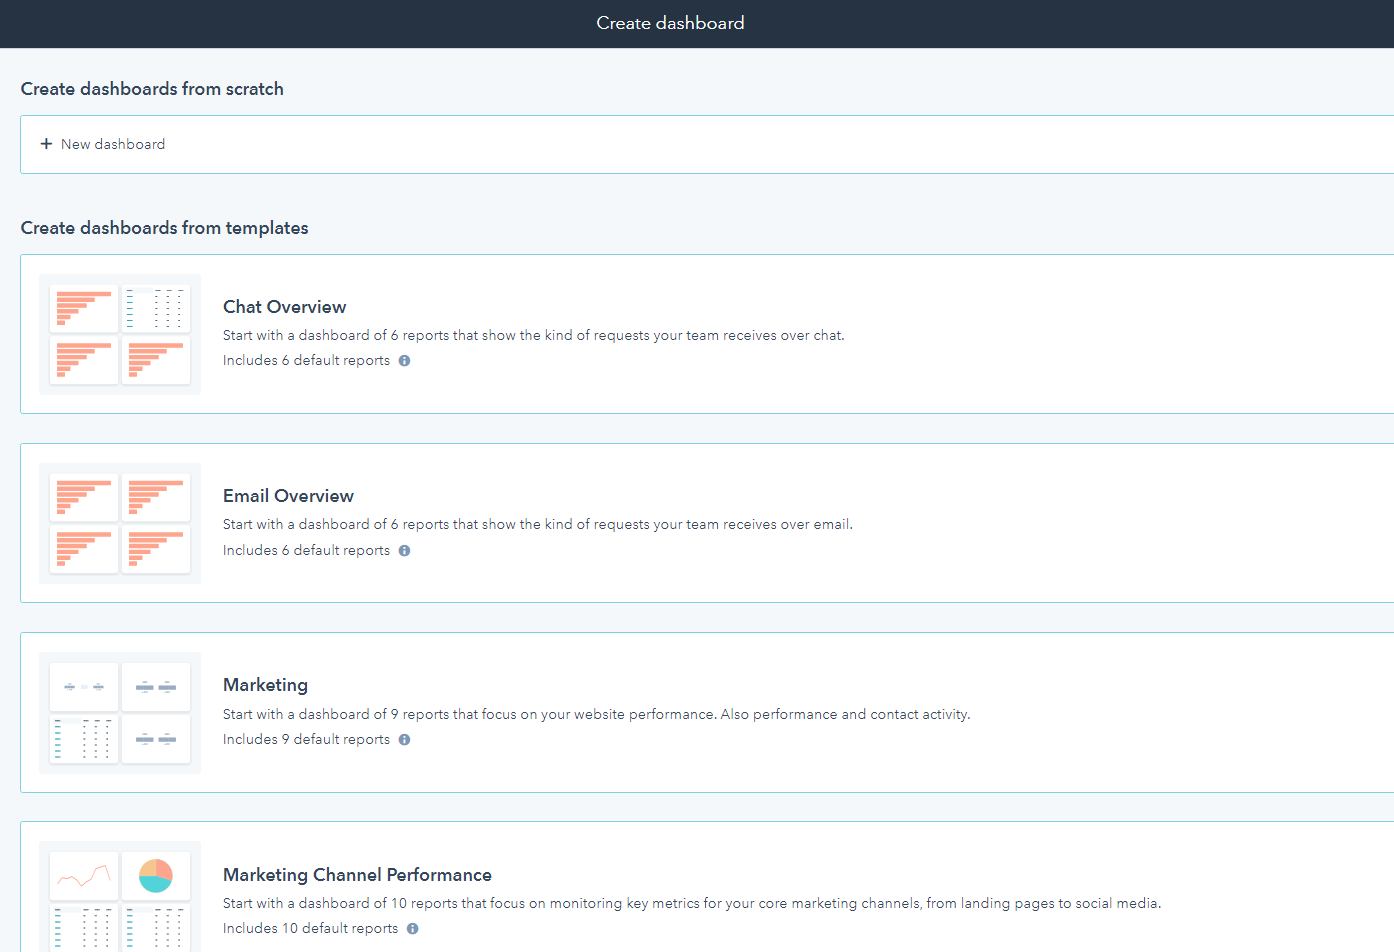Click the 'Create dashboard' header title
This screenshot has width=1394, height=952.
[x=670, y=23]
